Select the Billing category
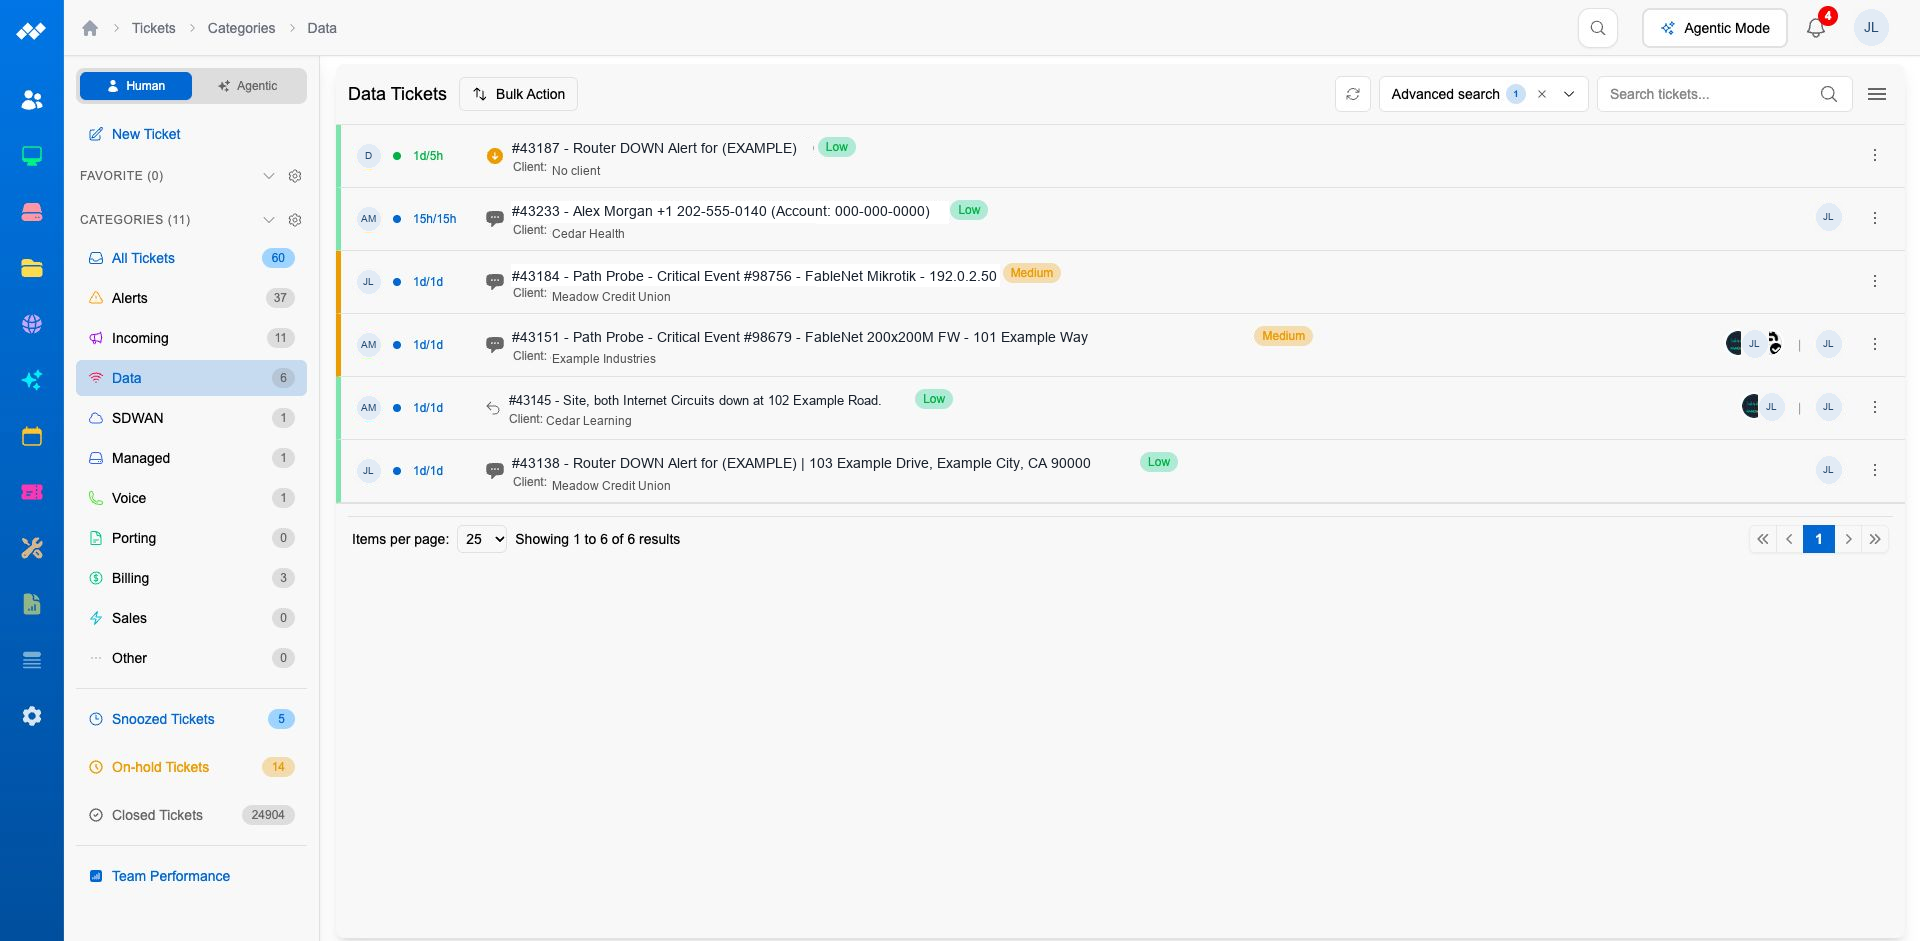 (x=191, y=578)
